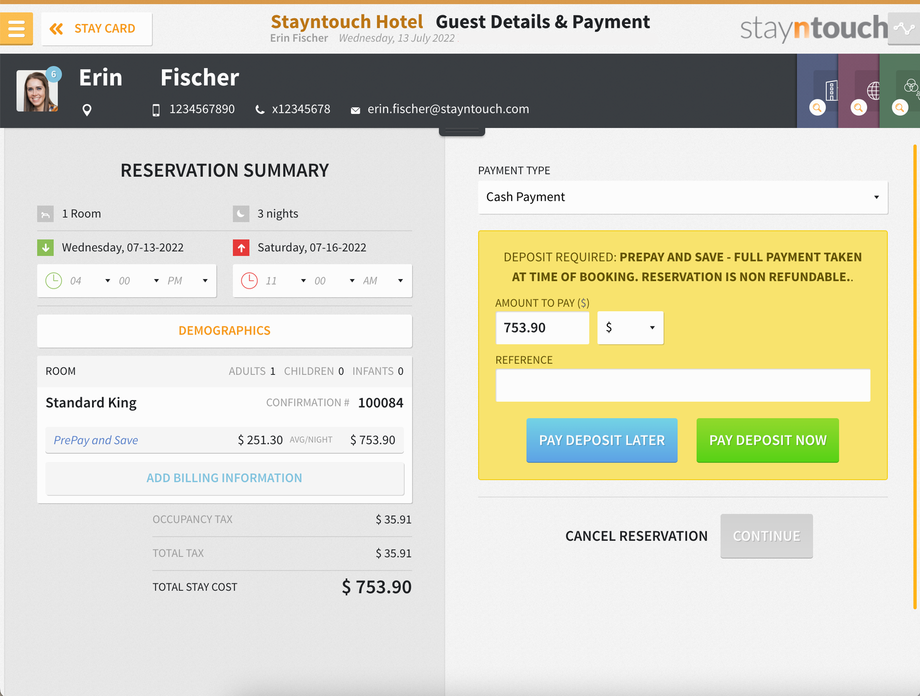Click the Standard King room name
The height and width of the screenshot is (696, 920).
[x=91, y=403]
